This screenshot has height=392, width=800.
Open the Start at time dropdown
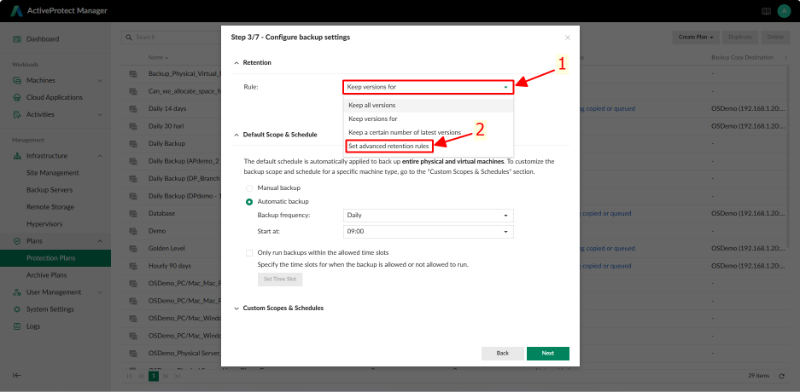coord(428,232)
